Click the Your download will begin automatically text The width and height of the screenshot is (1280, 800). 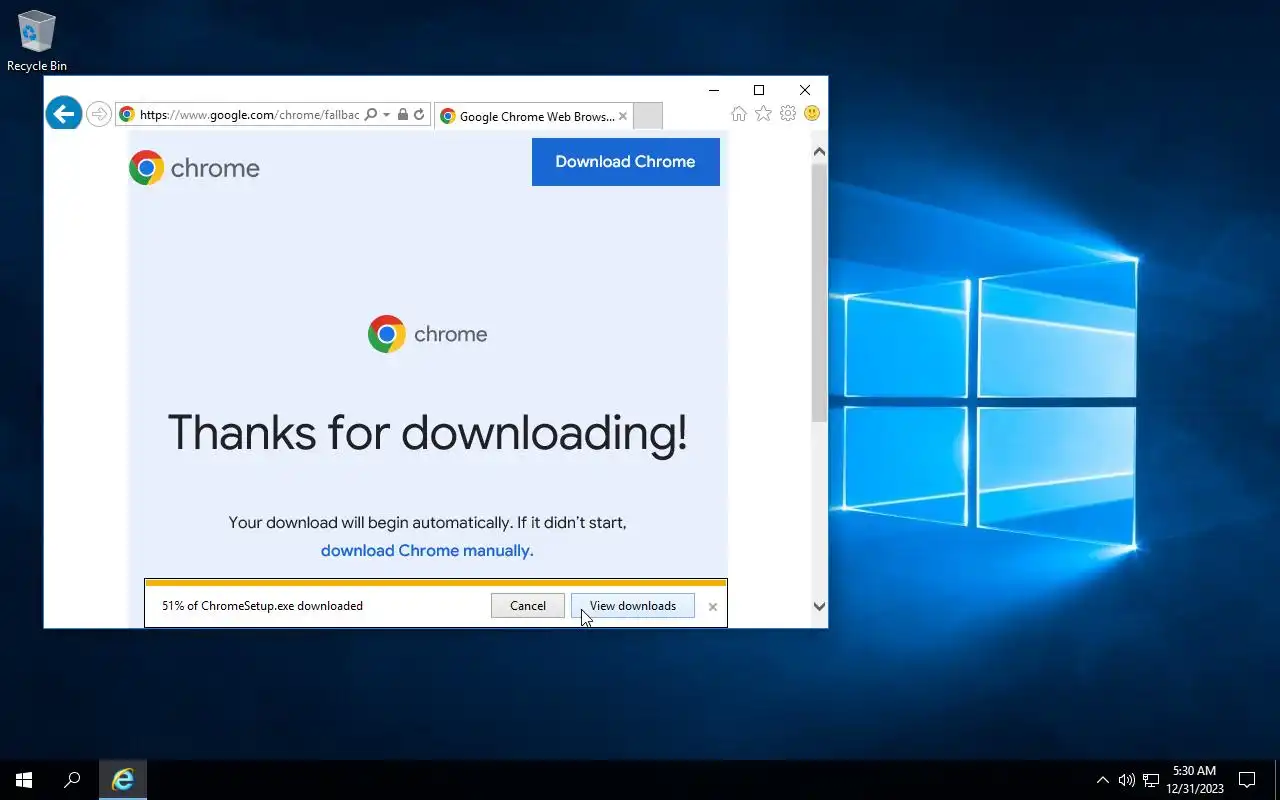[x=427, y=522]
